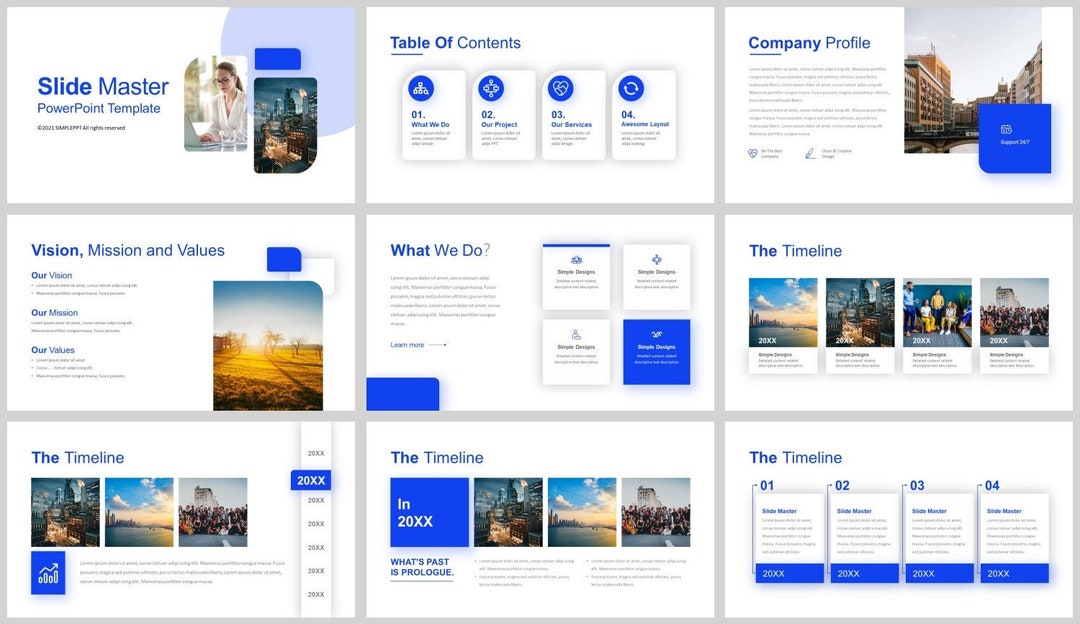Click the Slide Master title text
1080x624 pixels.
[x=103, y=86]
